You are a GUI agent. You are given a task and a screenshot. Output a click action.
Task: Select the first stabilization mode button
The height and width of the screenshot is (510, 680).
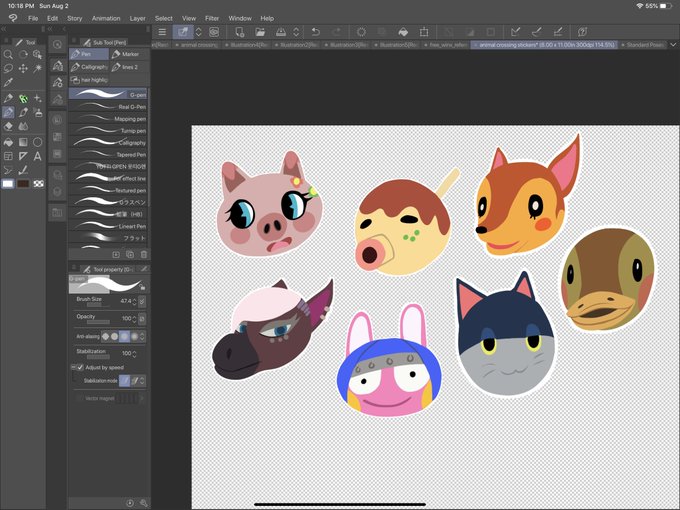124,381
